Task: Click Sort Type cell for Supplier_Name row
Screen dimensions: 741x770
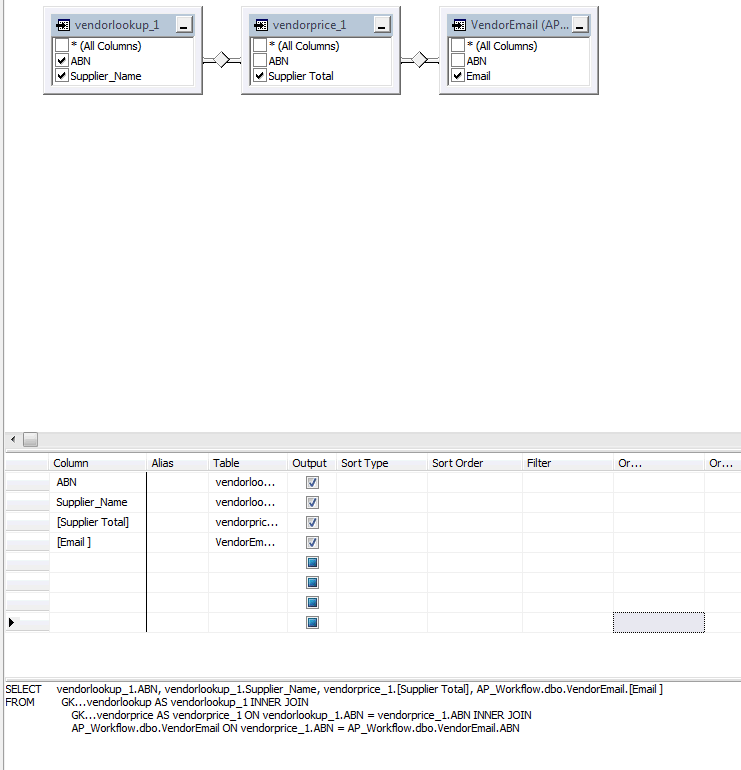Action: pyautogui.click(x=382, y=502)
